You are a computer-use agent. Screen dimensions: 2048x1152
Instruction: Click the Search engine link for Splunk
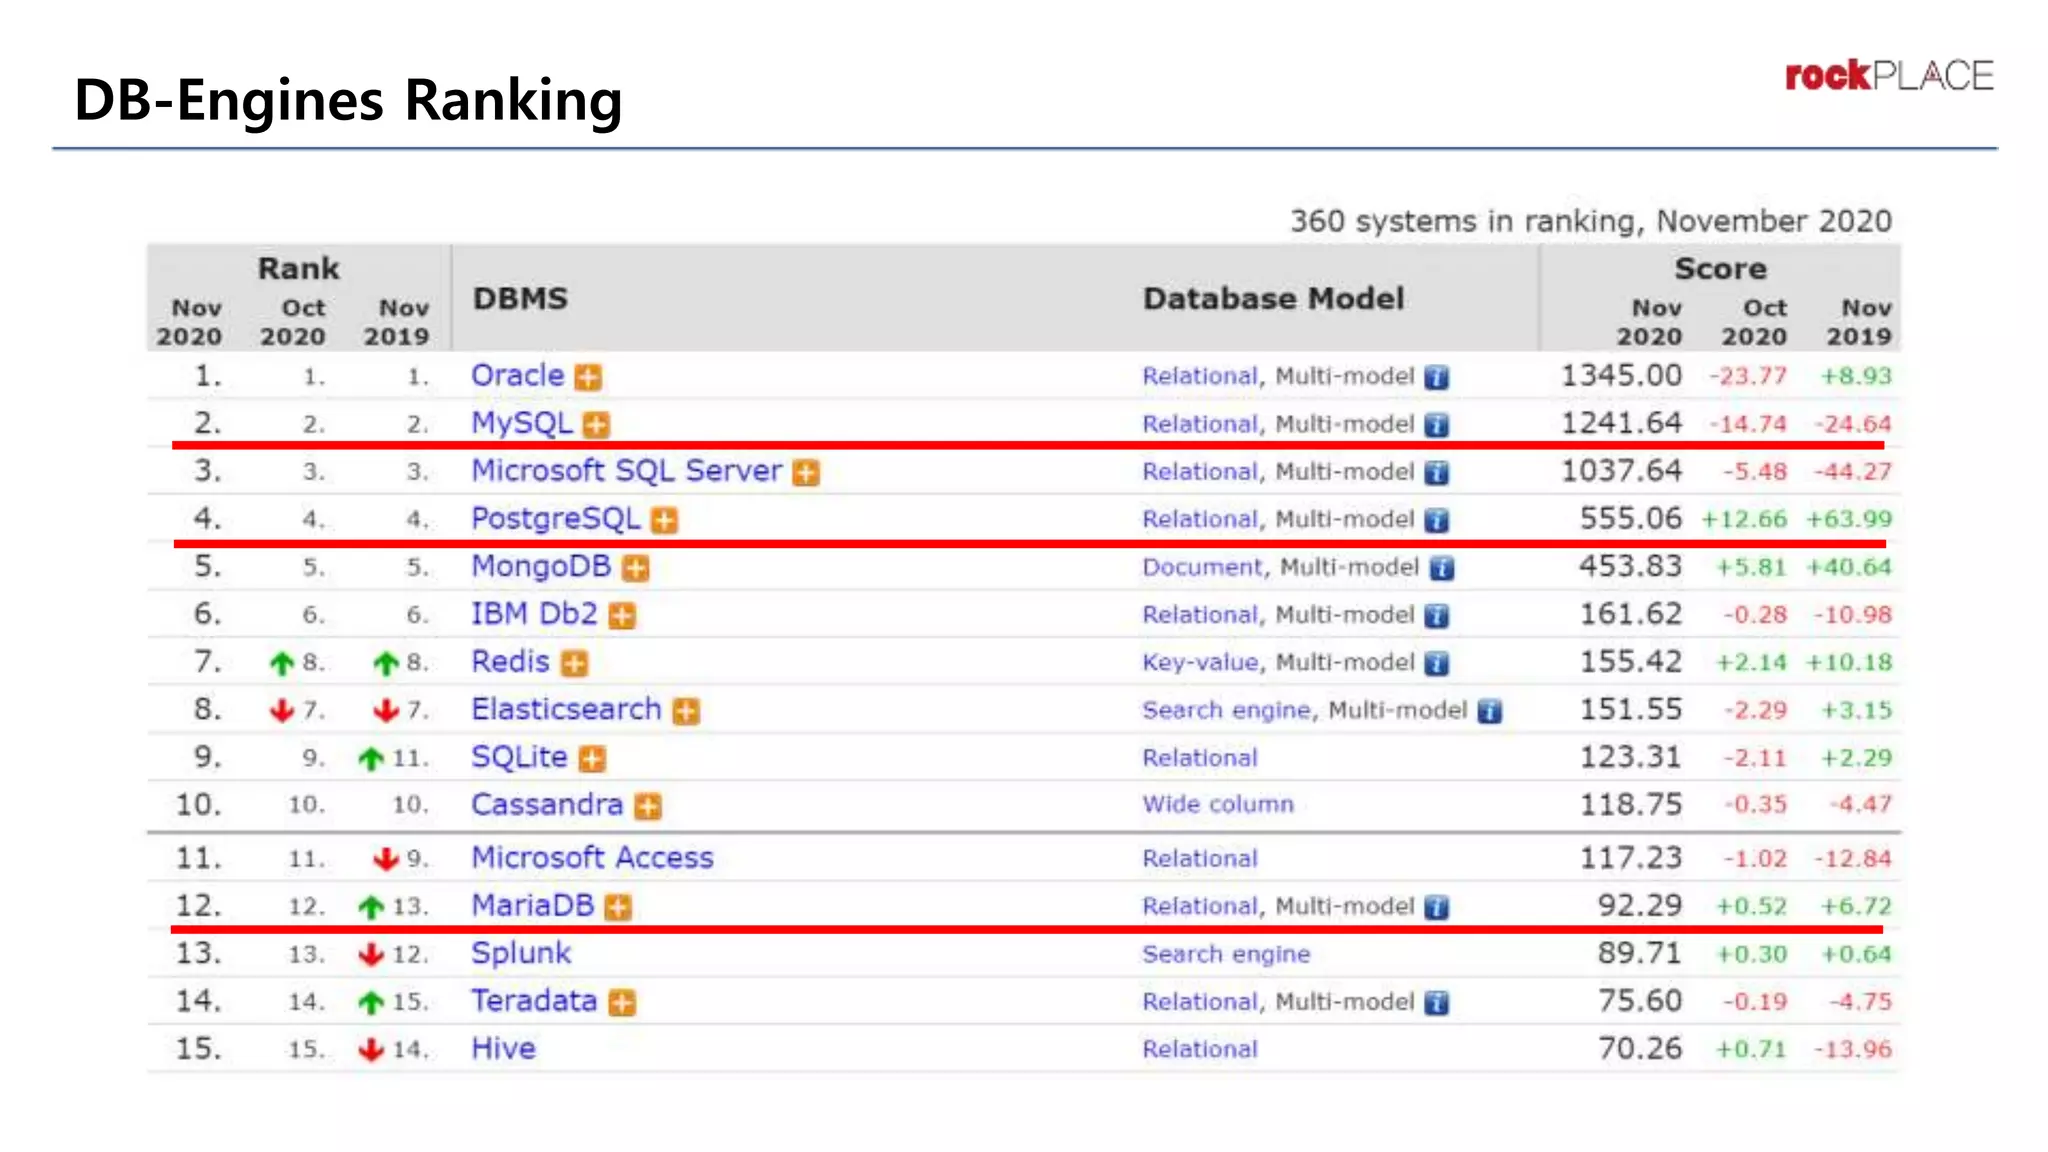point(1226,954)
